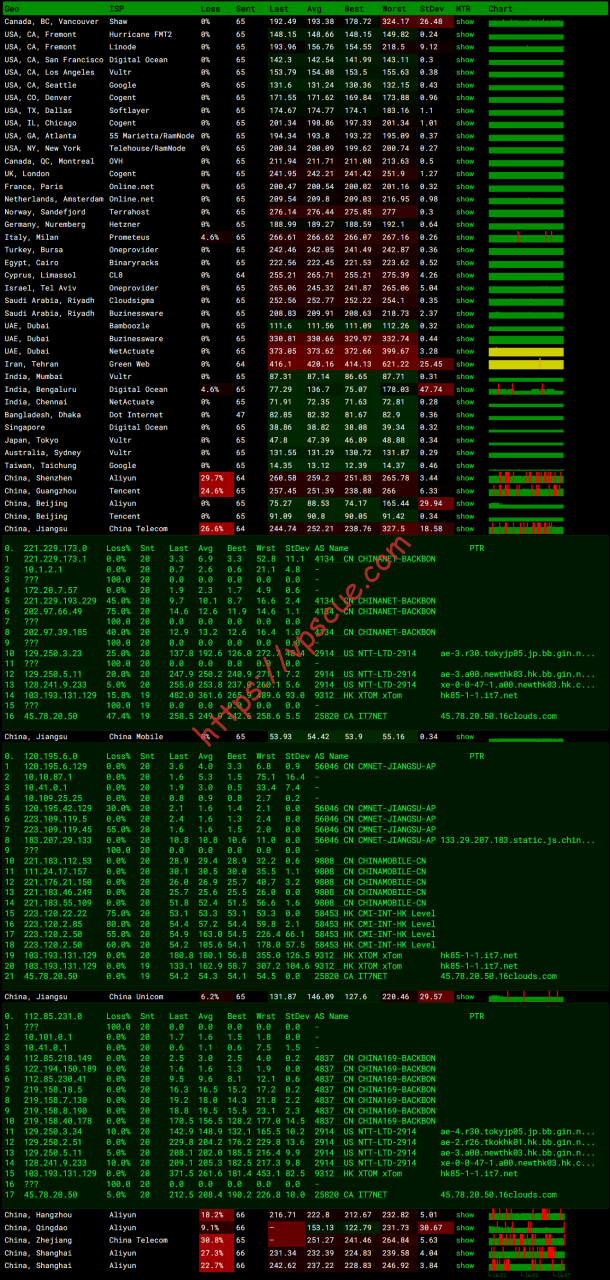Open latency chart for Vancouver Shaw row

point(526,20)
